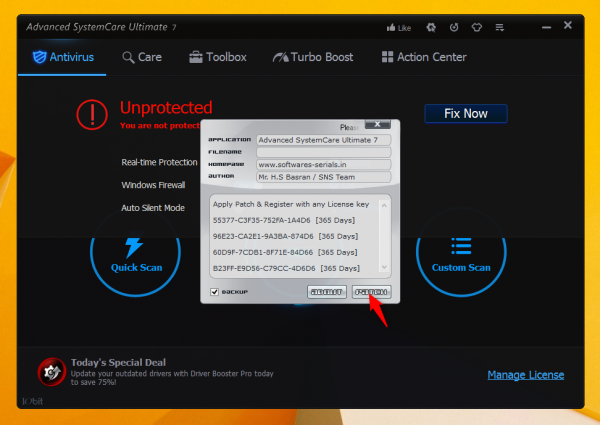Click the IObit logo text

[x=33, y=401]
